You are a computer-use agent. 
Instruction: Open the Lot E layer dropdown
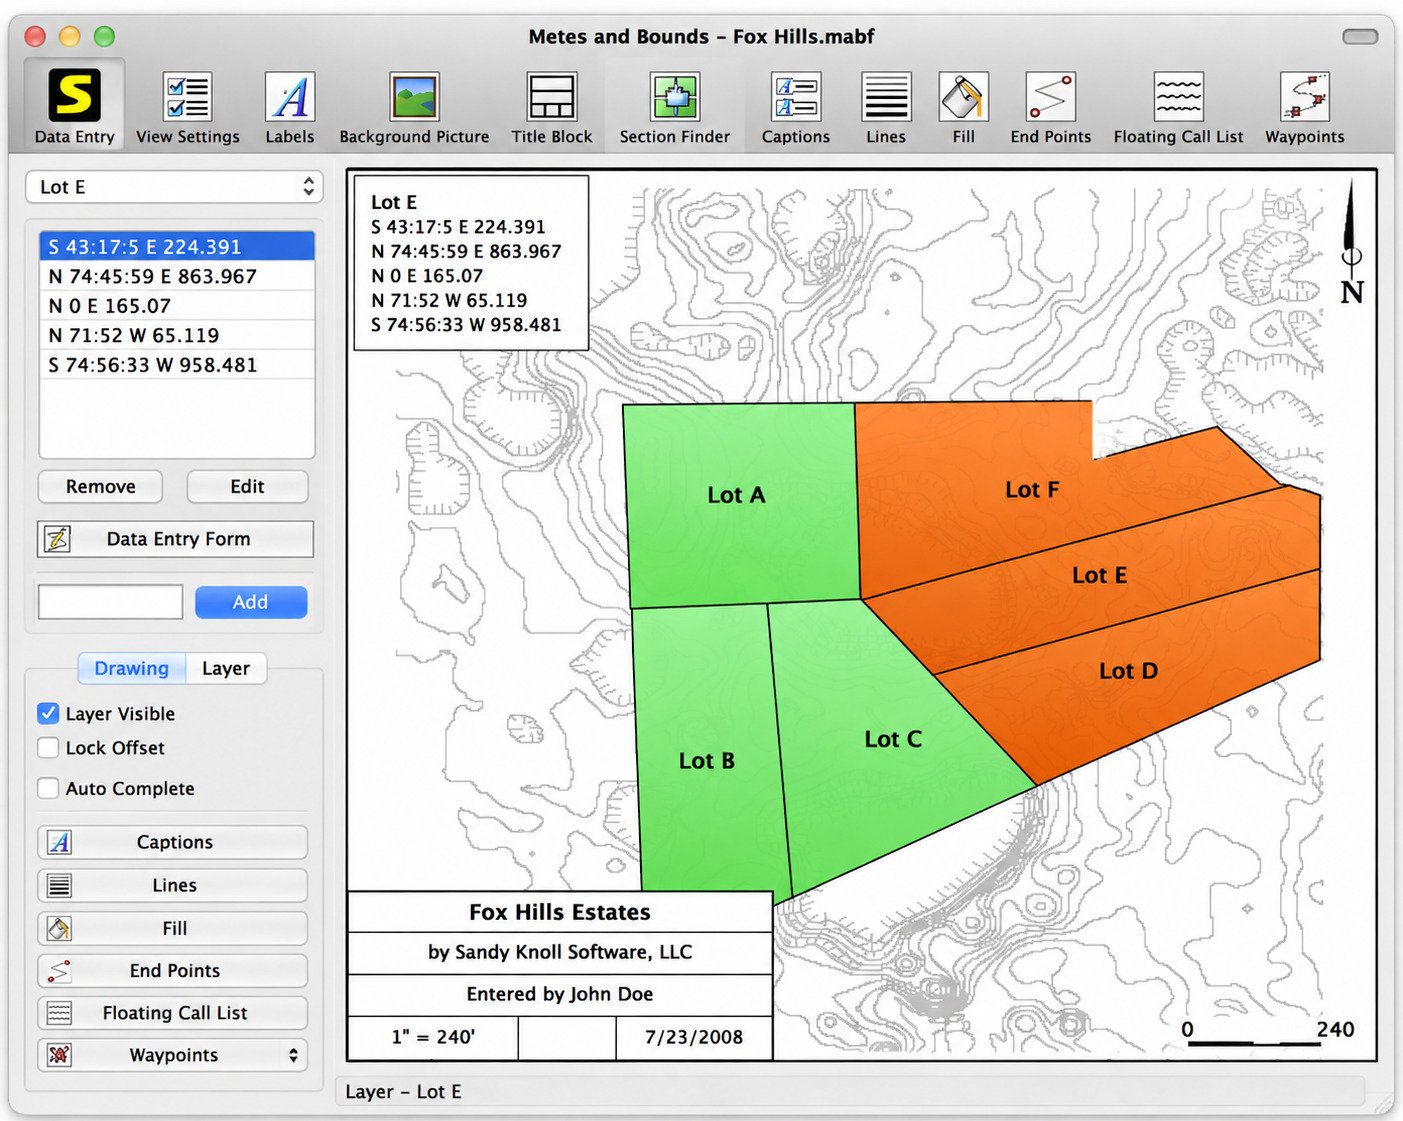pos(175,187)
